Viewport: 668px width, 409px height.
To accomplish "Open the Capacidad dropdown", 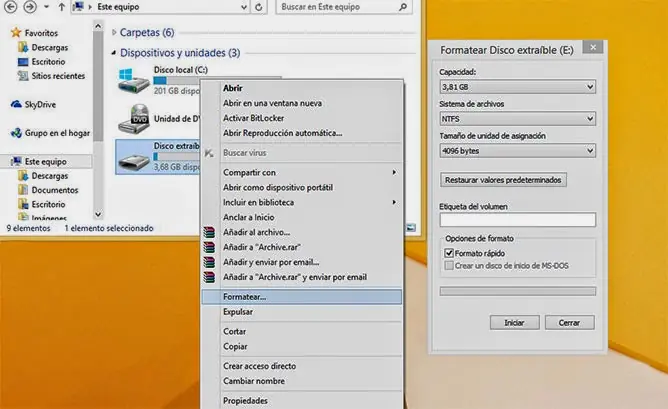I will coord(518,87).
